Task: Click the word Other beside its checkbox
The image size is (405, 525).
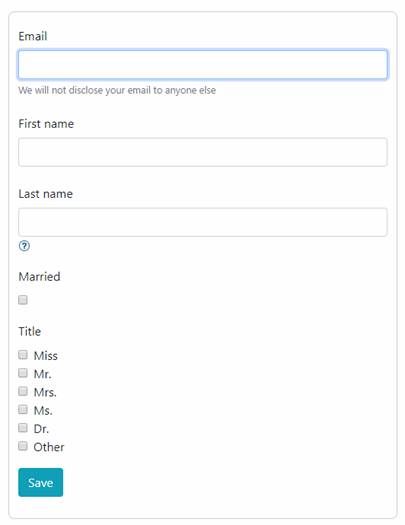Action: pyautogui.click(x=49, y=447)
